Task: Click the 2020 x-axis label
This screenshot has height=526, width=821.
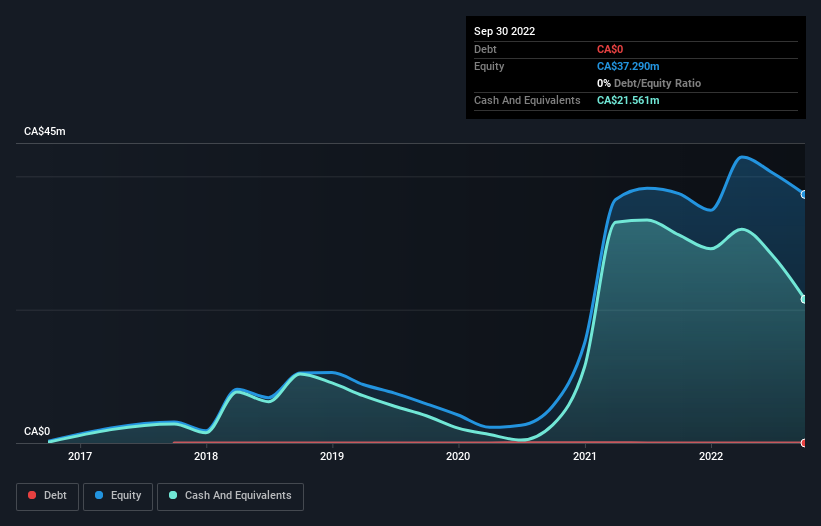Action: pos(458,456)
